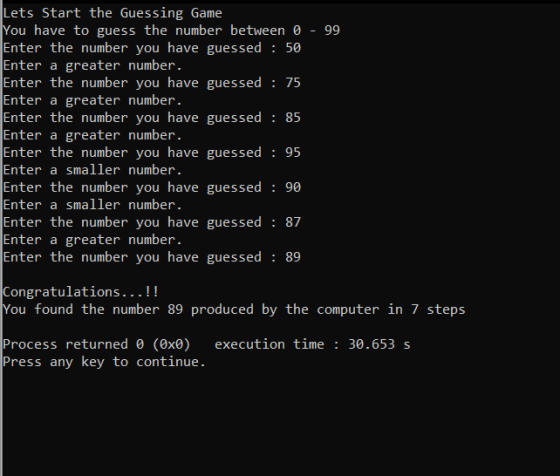Click the number 89 in the result sentence

175,309
